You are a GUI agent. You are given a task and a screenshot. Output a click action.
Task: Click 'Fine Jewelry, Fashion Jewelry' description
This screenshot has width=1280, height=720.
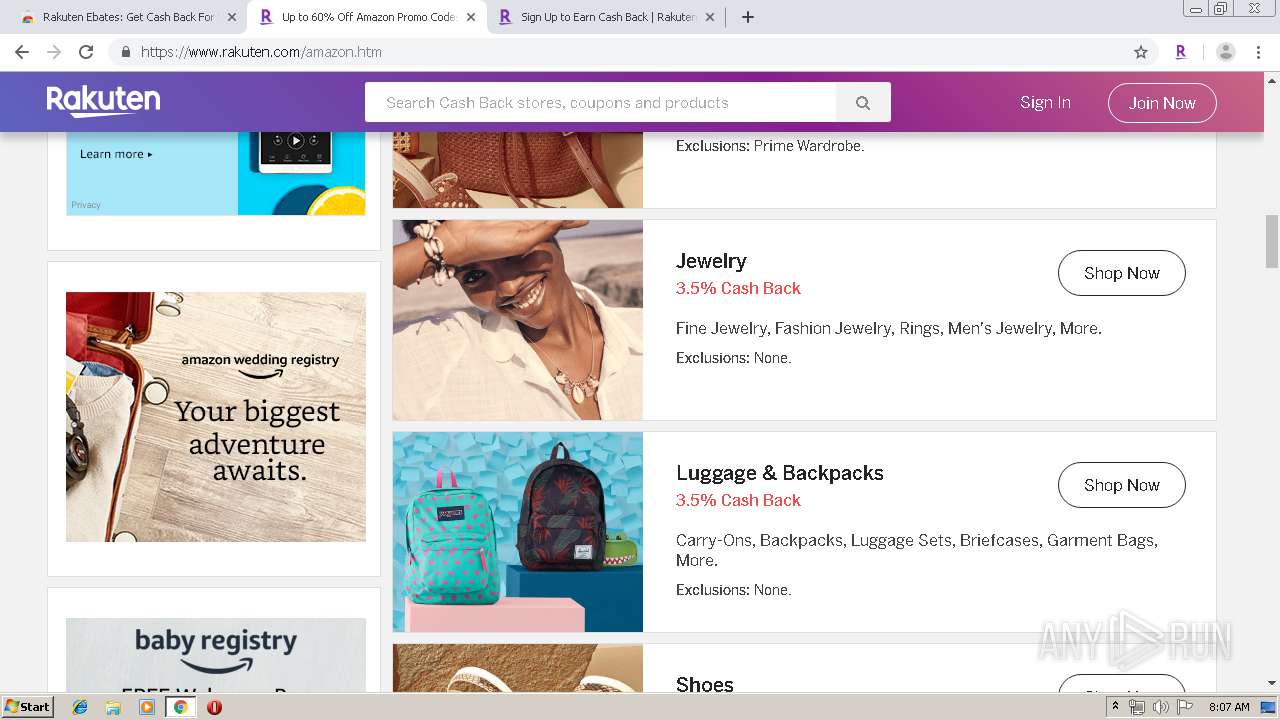889,328
